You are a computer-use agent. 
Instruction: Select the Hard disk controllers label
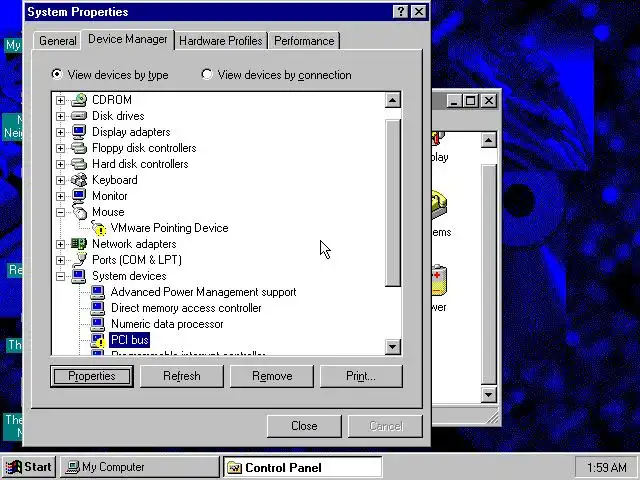tap(140, 164)
